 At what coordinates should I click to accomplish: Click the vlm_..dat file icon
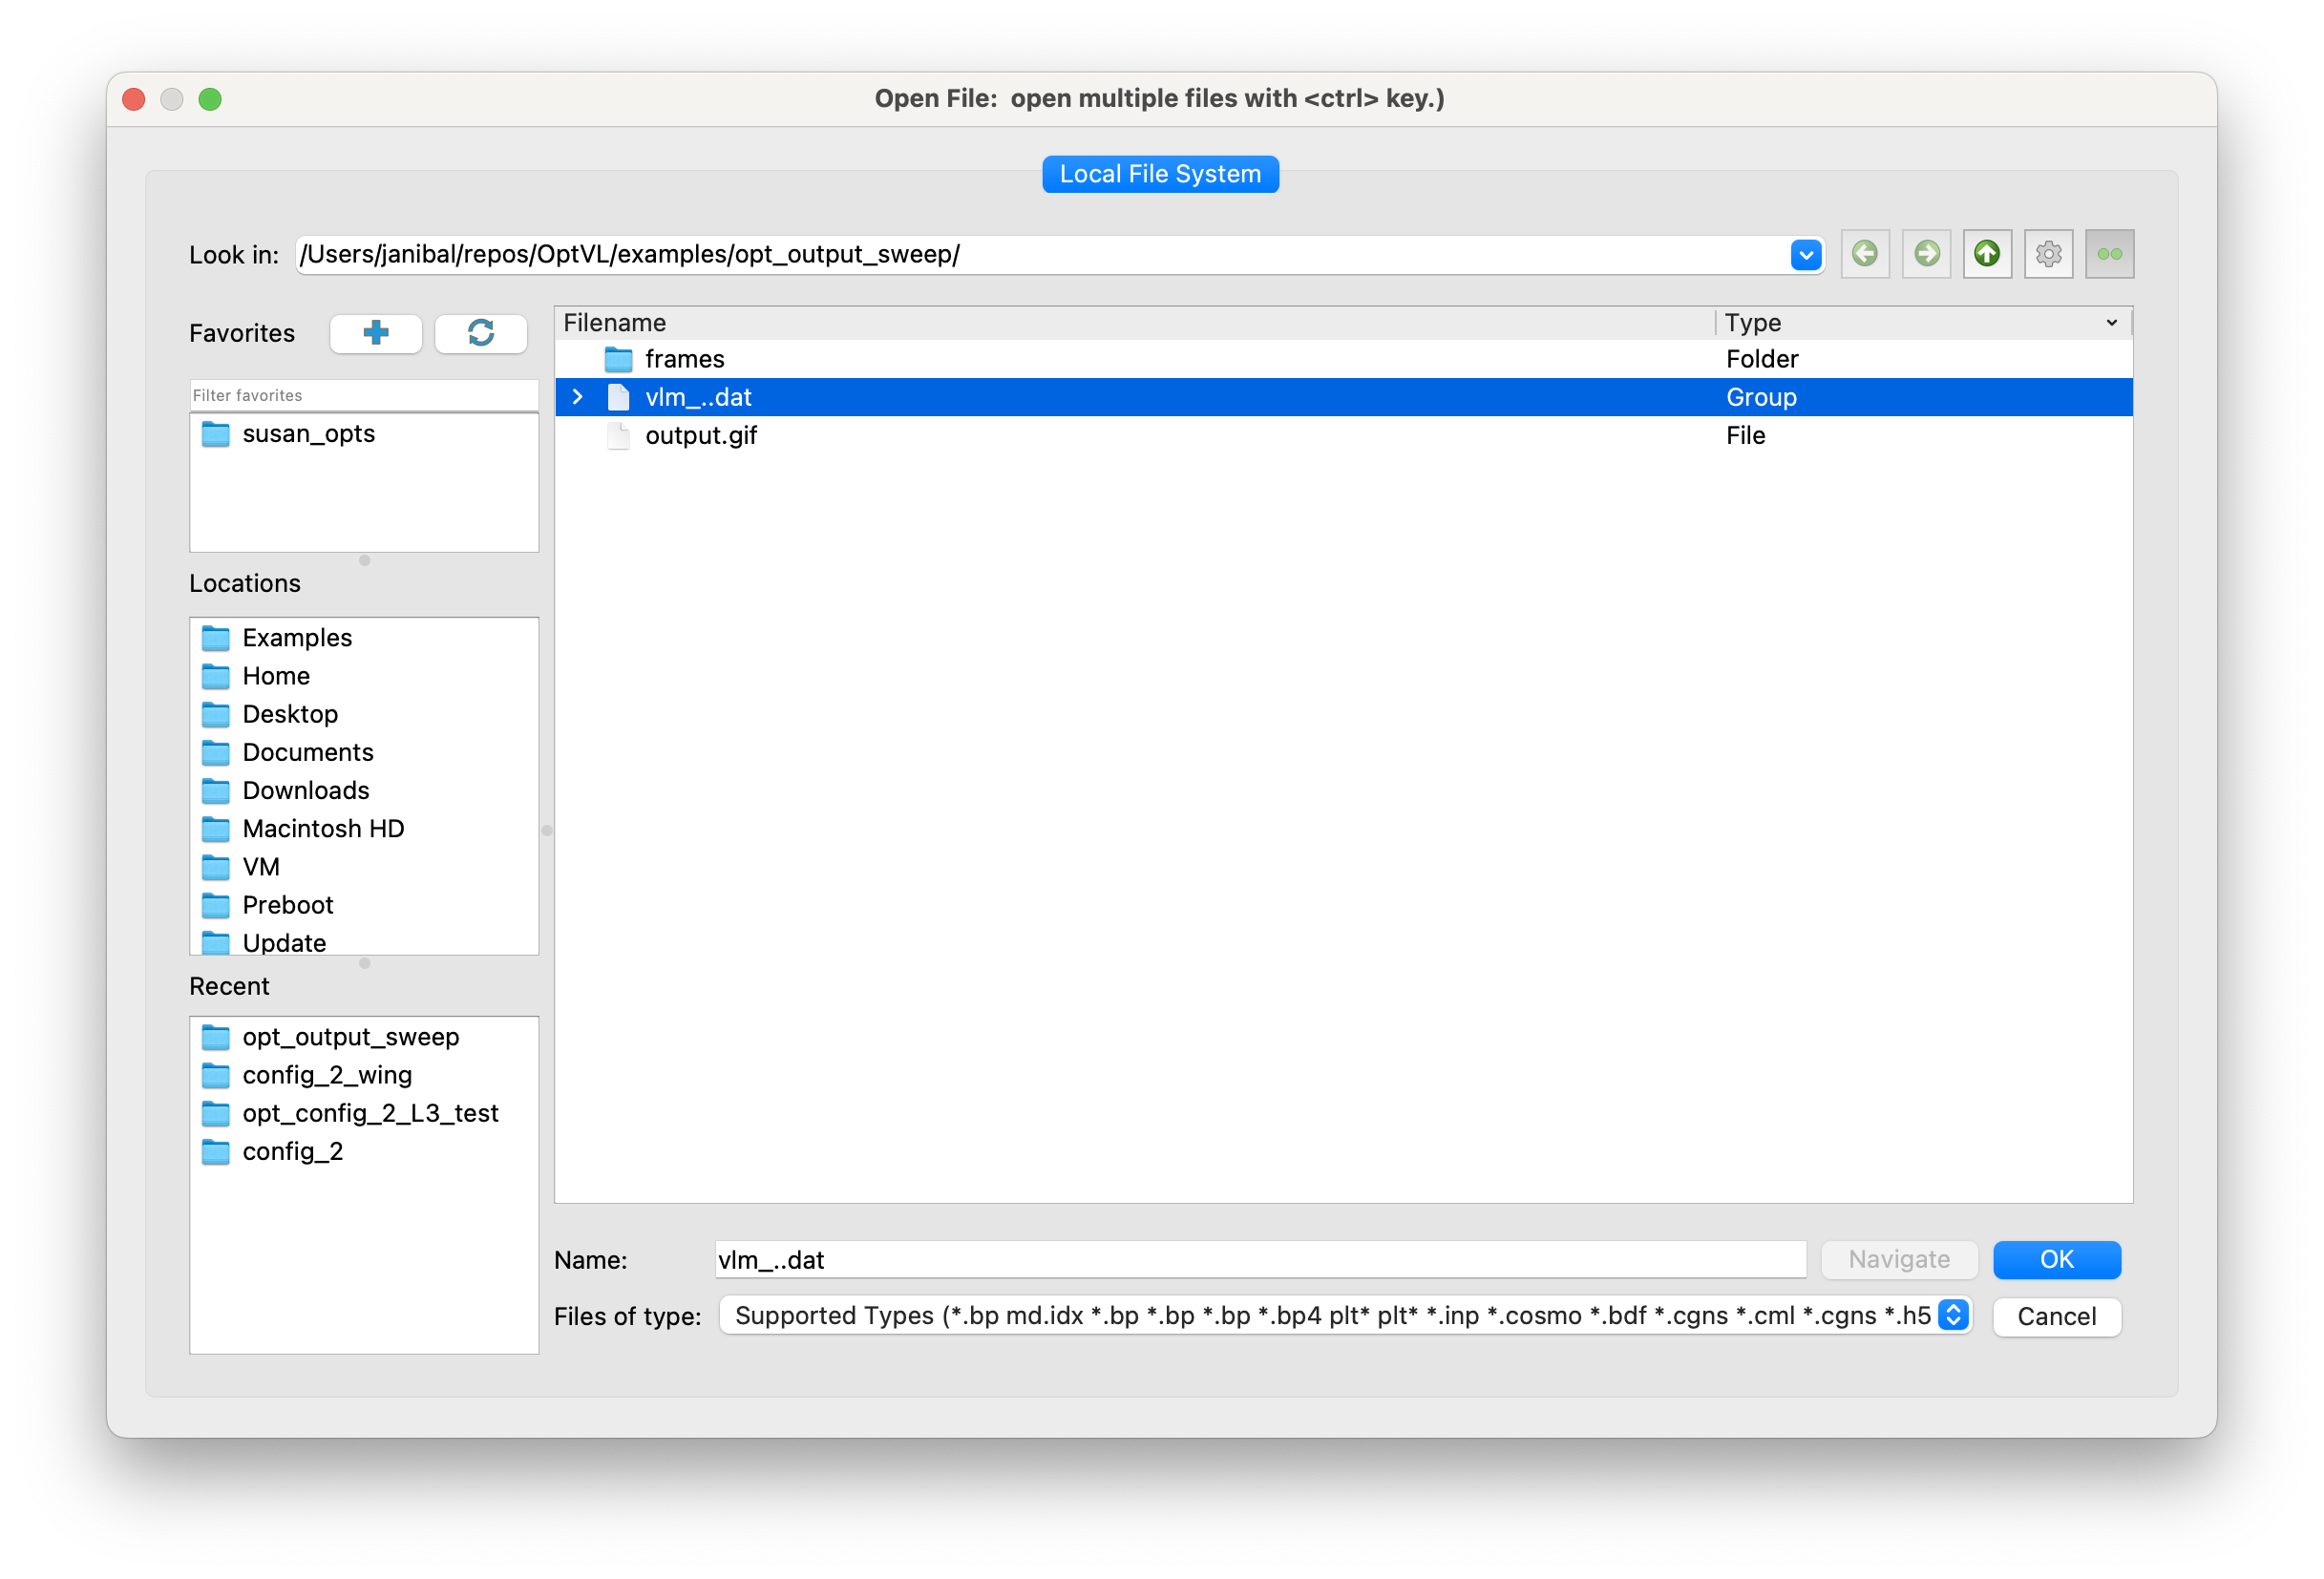coord(618,397)
